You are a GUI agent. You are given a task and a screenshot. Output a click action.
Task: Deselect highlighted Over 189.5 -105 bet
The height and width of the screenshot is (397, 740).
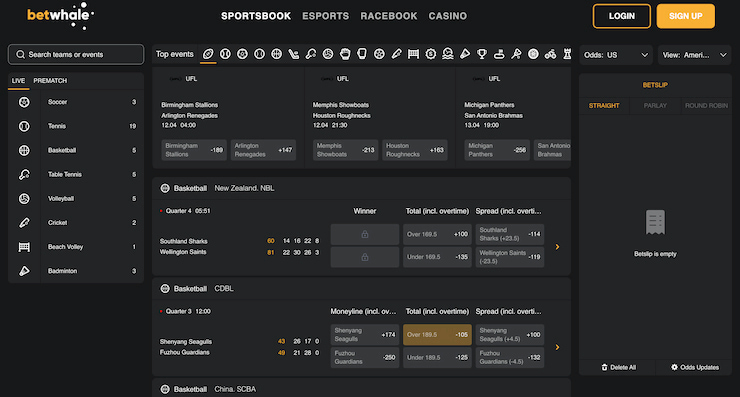(437, 335)
